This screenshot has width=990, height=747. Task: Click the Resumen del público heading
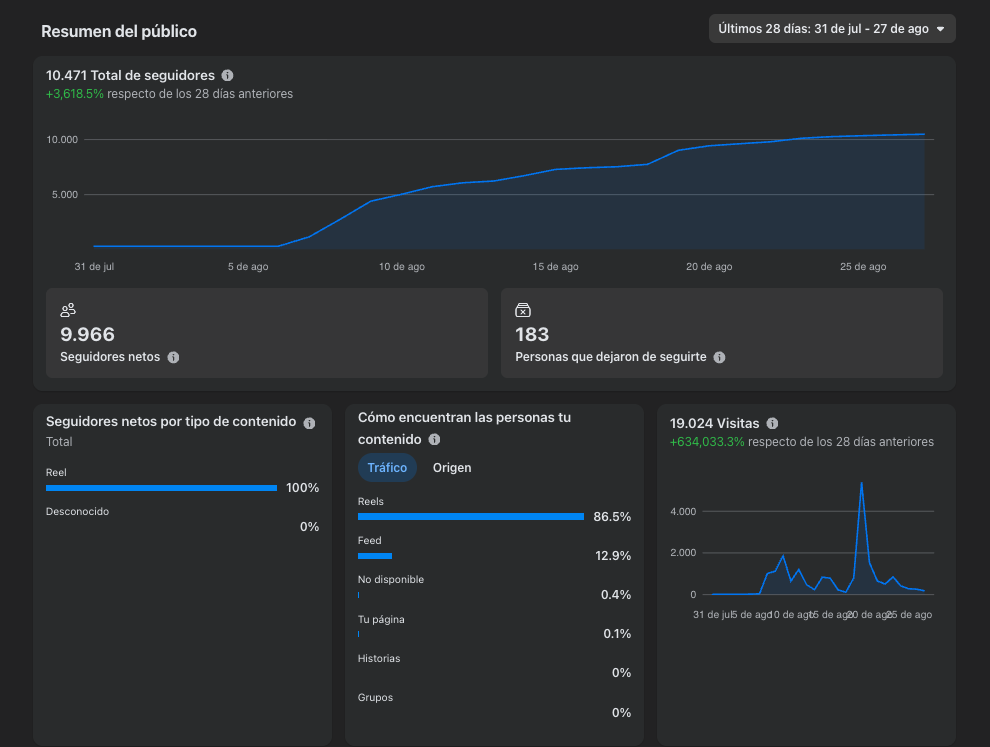click(119, 32)
